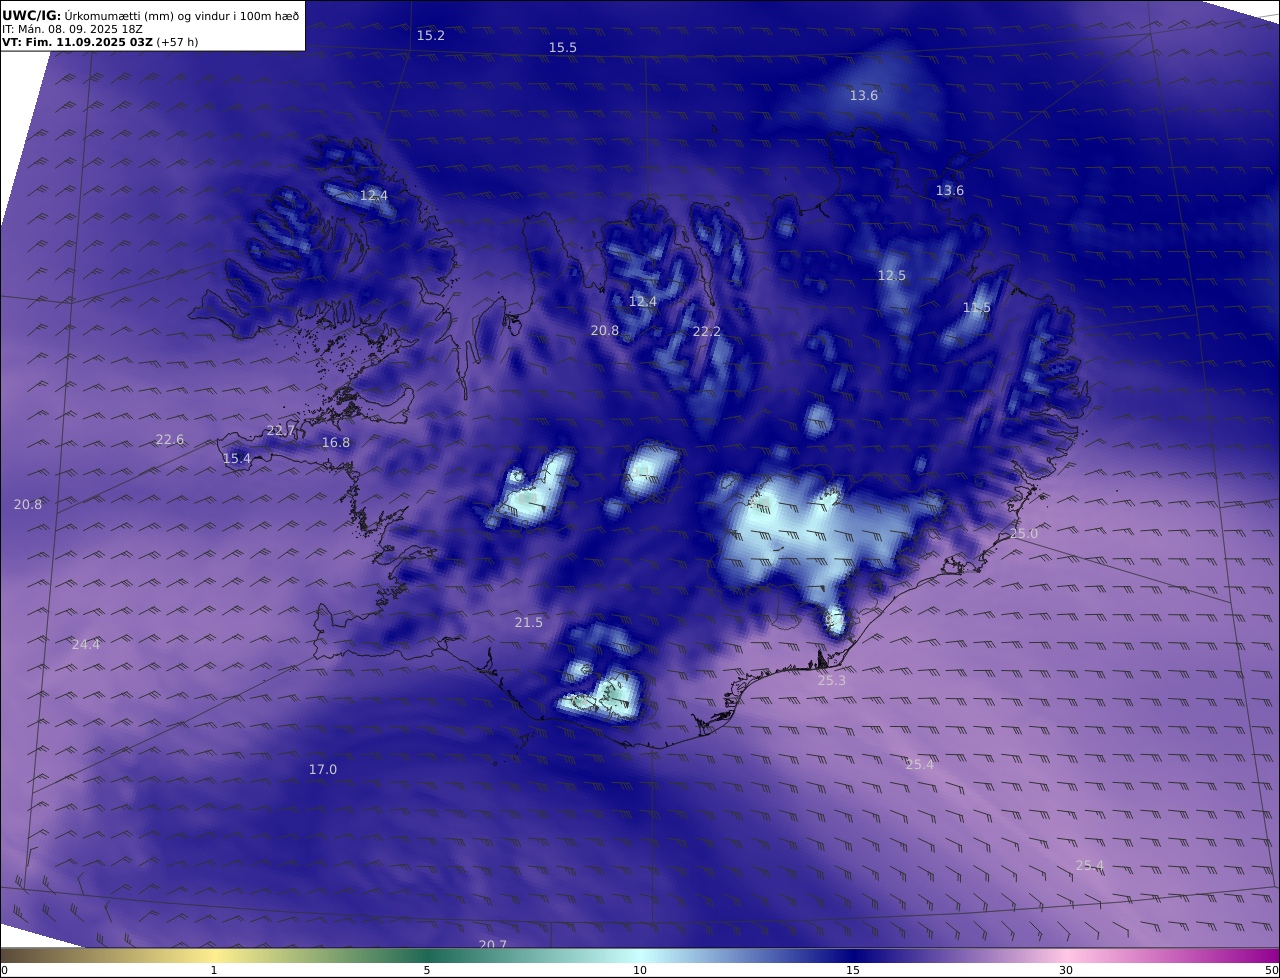The height and width of the screenshot is (978, 1280).
Task: Click the map value 22.6
Action: 170,439
